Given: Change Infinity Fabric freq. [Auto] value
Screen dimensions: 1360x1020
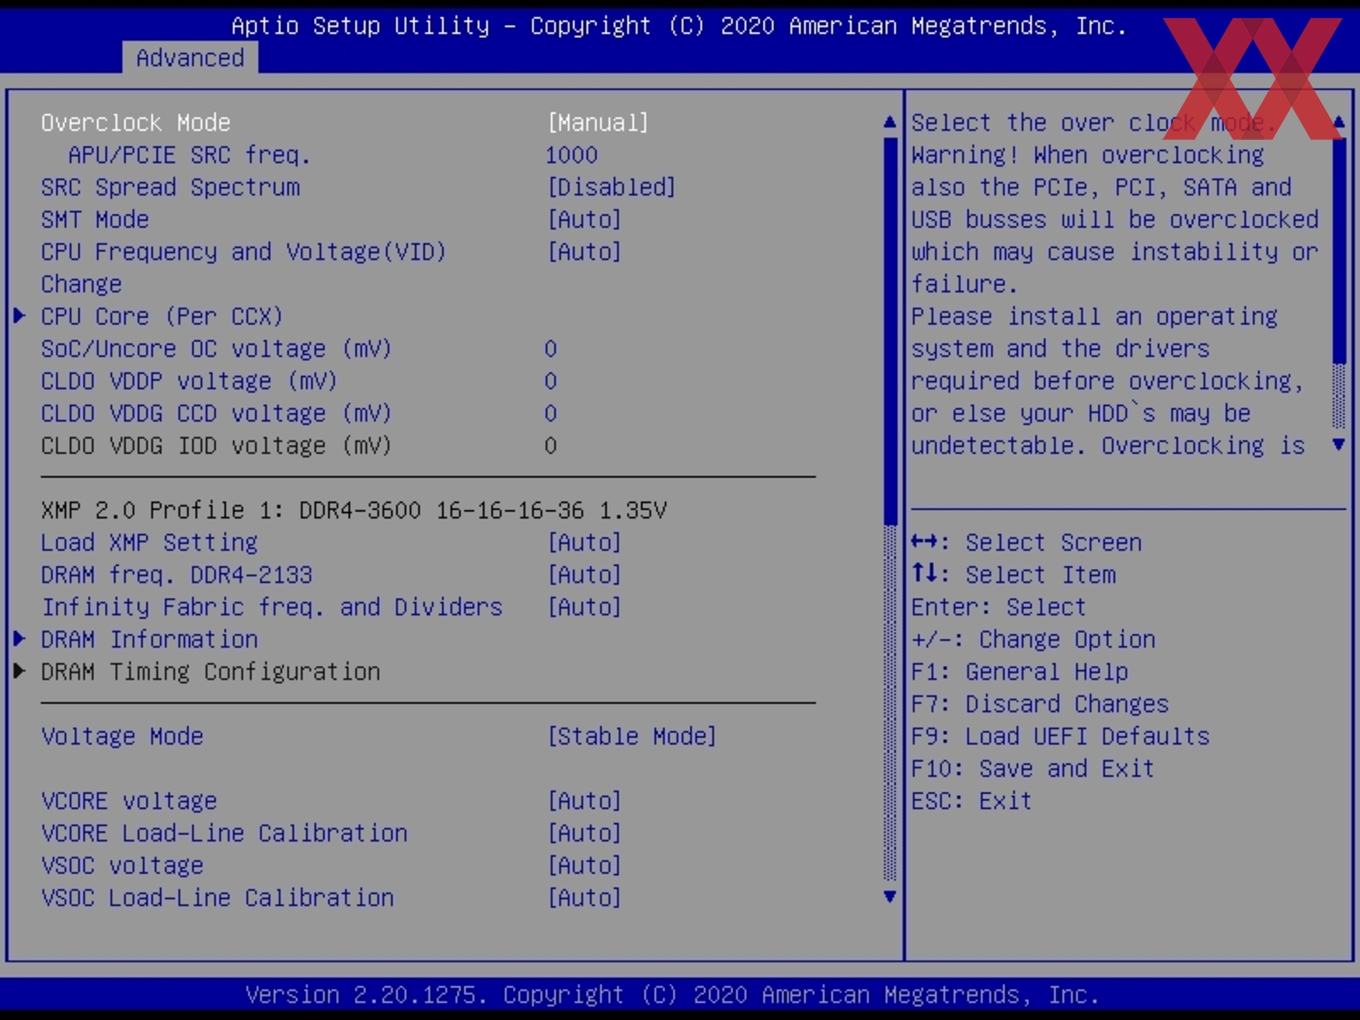Looking at the screenshot, I should [585, 607].
